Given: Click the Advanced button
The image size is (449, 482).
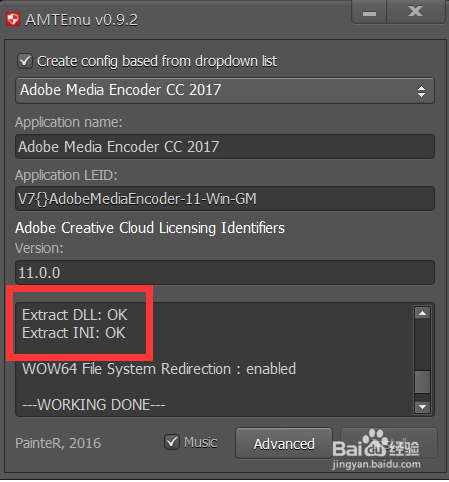Looking at the screenshot, I should pyautogui.click(x=284, y=444).
